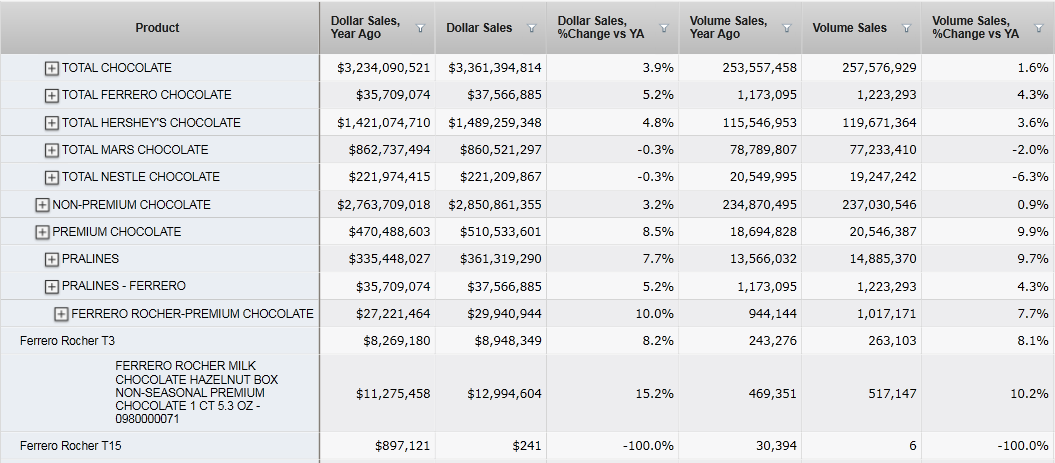Open filter for Volume Sales %Change vs YA
This screenshot has height=463, width=1055.
click(x=1038, y=28)
